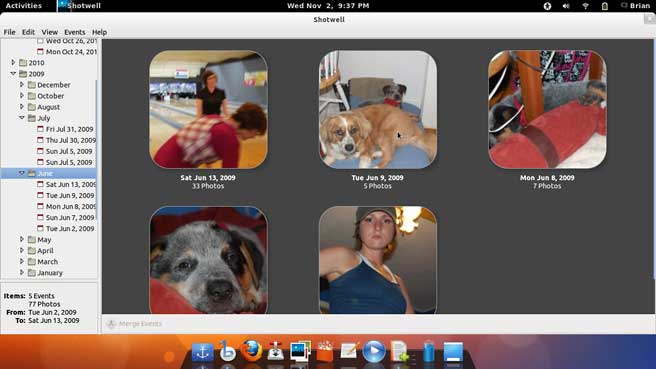Viewport: 656px width, 369px height.
Task: Click the document with green plus dock icon
Action: (400, 351)
